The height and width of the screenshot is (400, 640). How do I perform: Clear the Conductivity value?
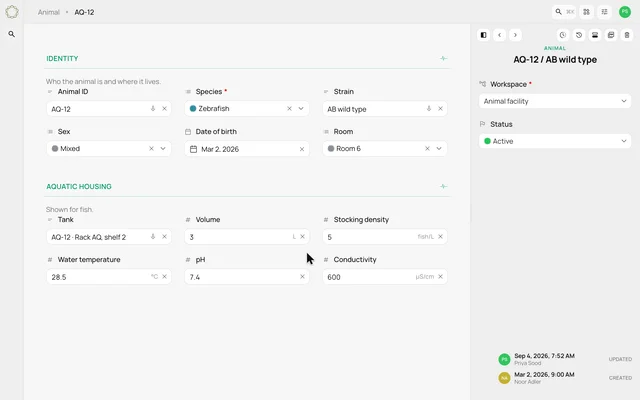click(440, 276)
